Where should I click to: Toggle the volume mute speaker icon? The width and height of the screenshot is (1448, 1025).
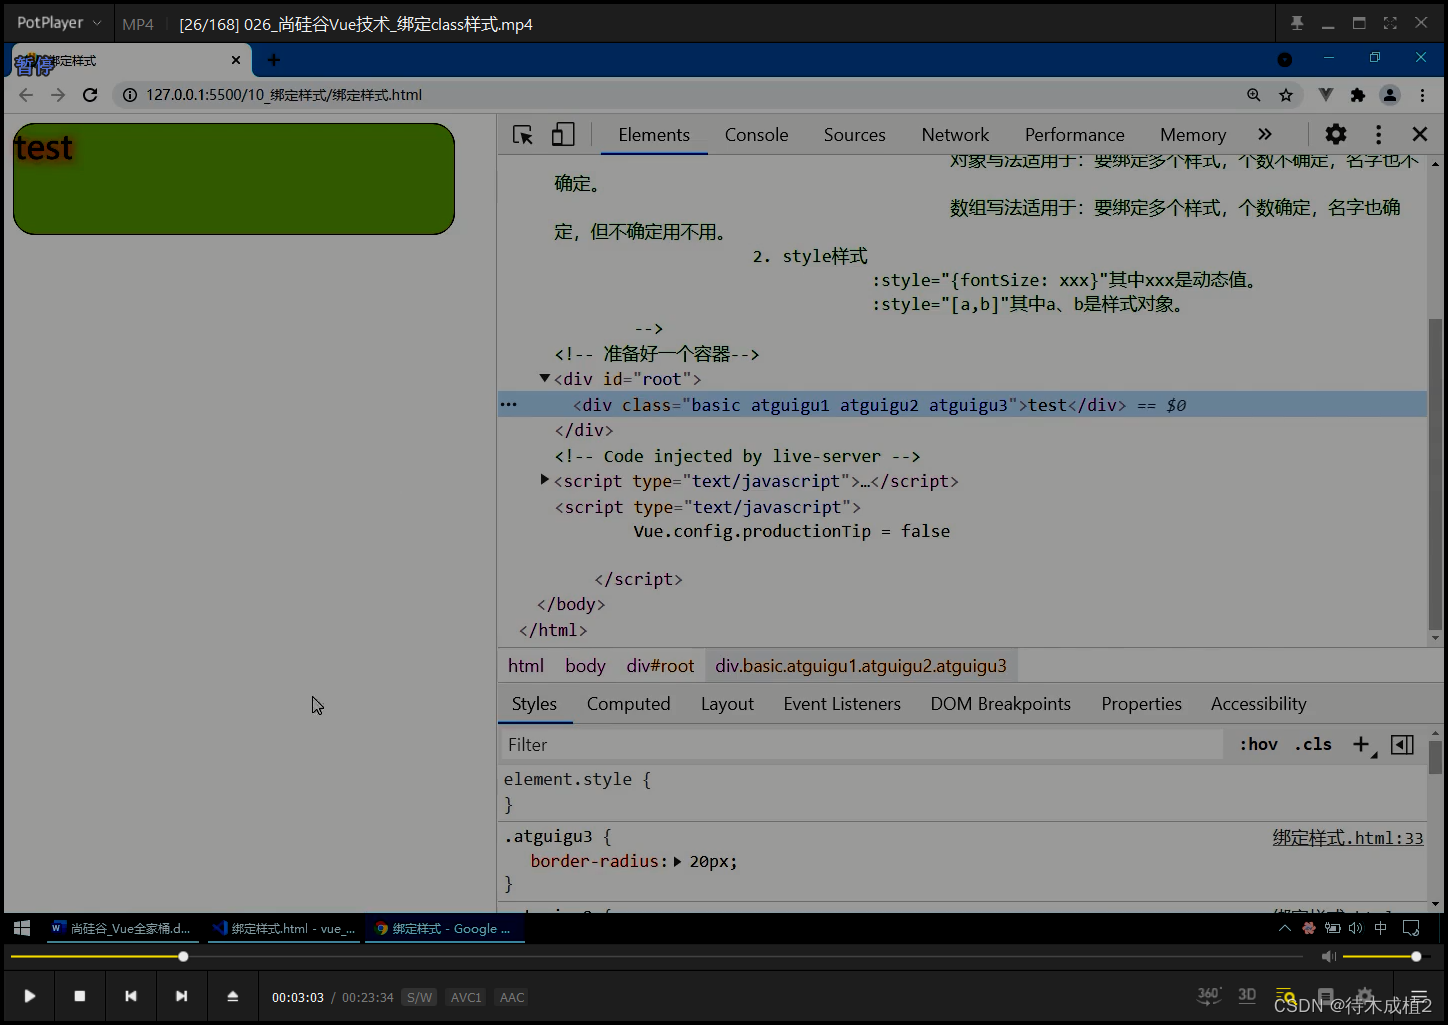click(1329, 957)
